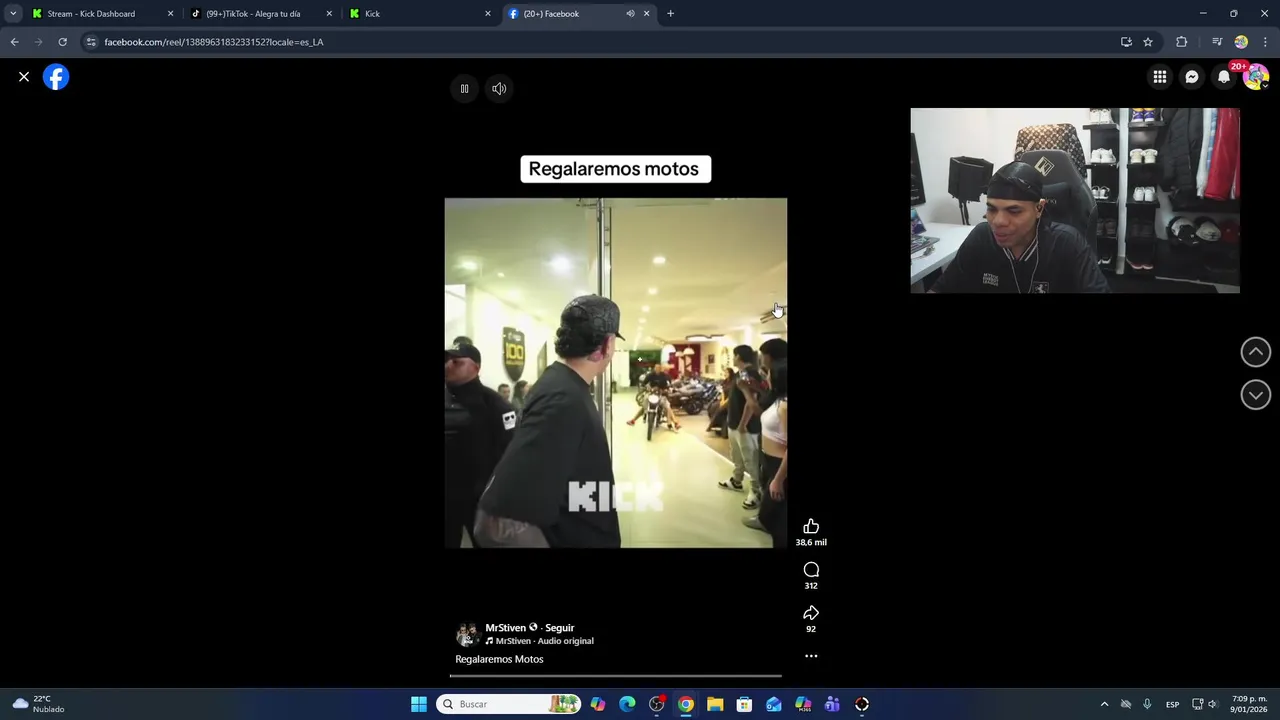Open Outlook from the taskbar

(774, 704)
